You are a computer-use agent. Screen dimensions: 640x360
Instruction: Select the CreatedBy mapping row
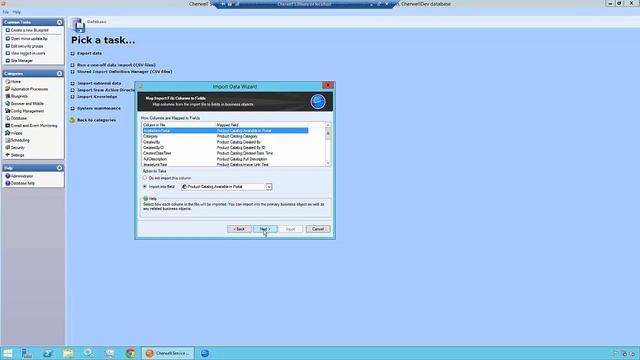[x=225, y=142]
